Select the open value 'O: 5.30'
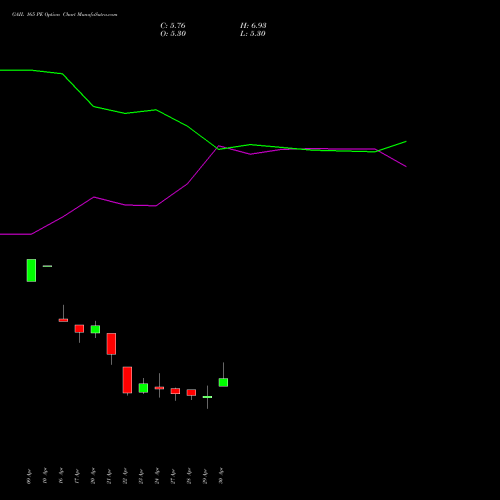 173,33
